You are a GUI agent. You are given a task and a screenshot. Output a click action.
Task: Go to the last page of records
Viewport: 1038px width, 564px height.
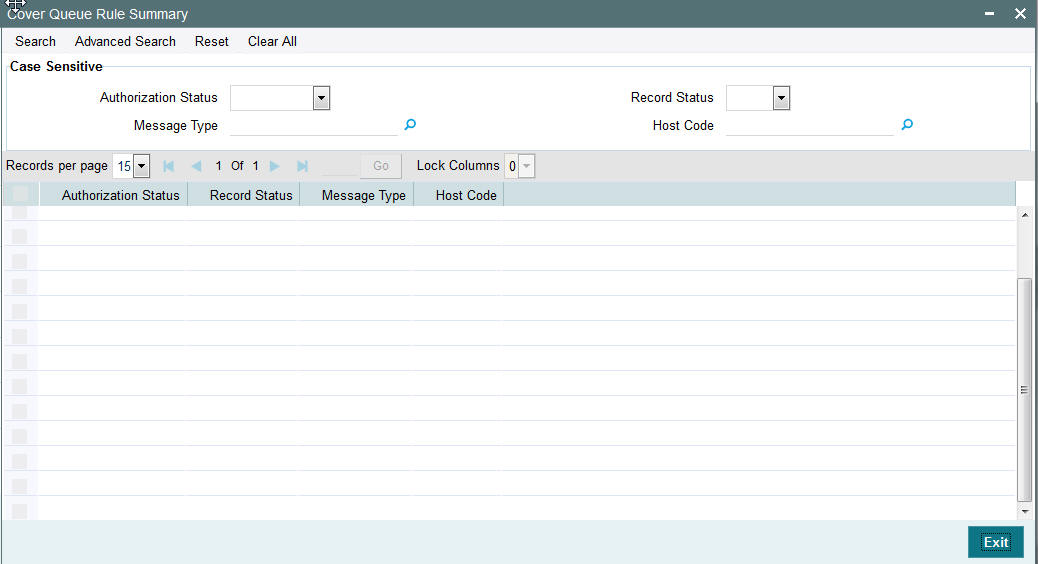(x=302, y=166)
